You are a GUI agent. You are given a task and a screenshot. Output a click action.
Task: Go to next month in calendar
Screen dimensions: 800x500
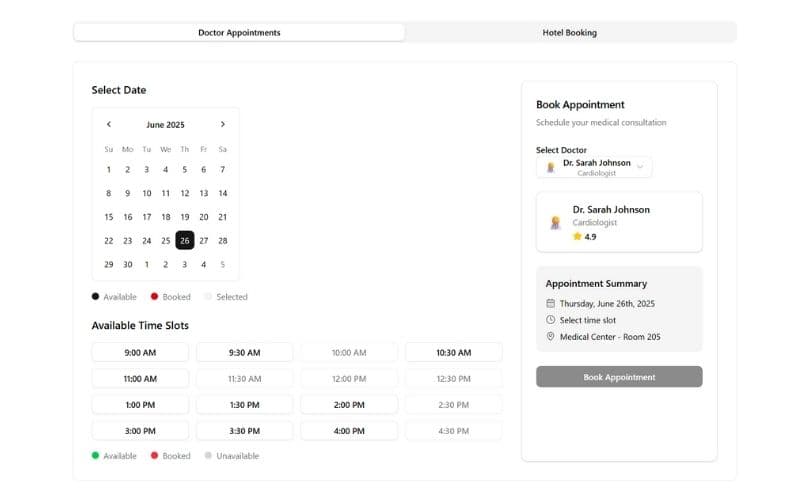click(x=222, y=124)
